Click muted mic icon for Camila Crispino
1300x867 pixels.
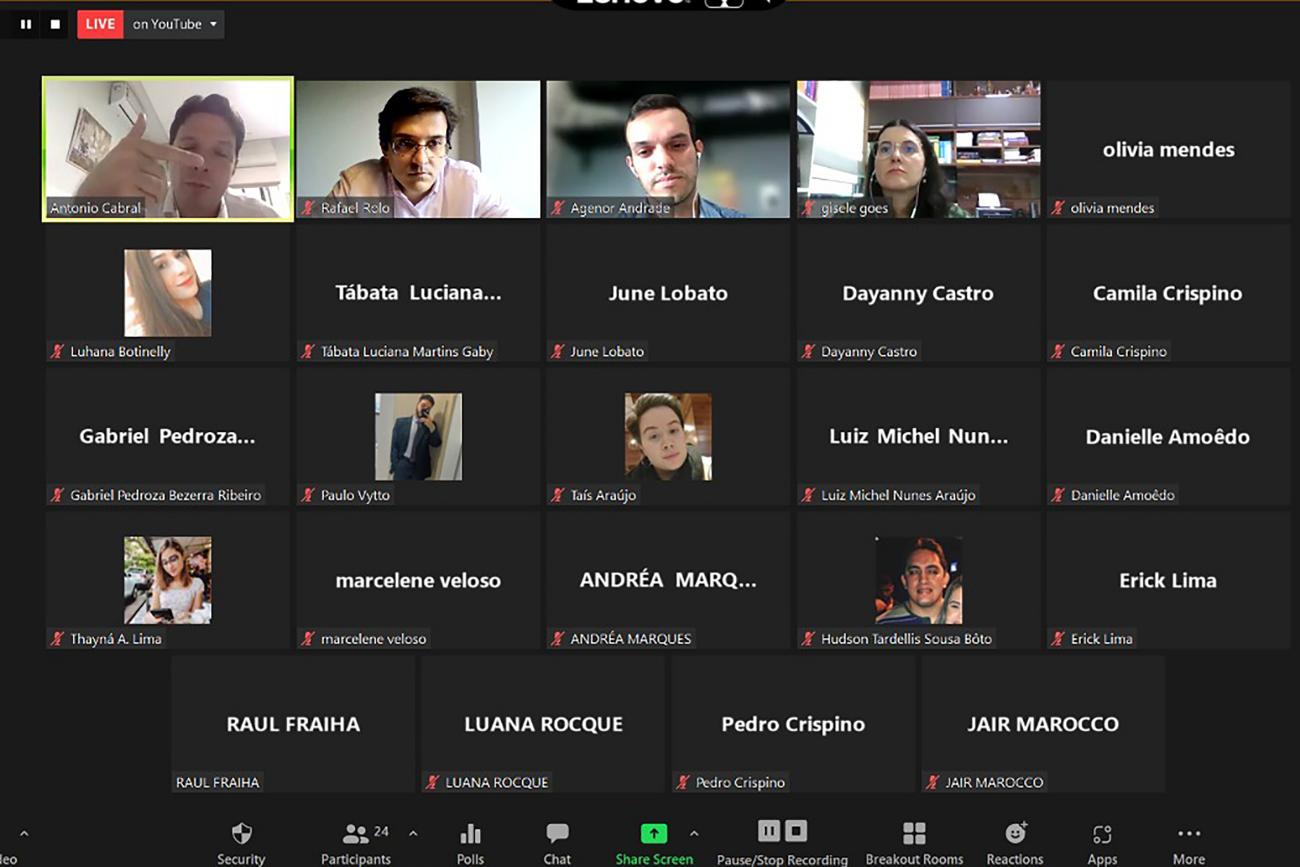pos(1059,351)
